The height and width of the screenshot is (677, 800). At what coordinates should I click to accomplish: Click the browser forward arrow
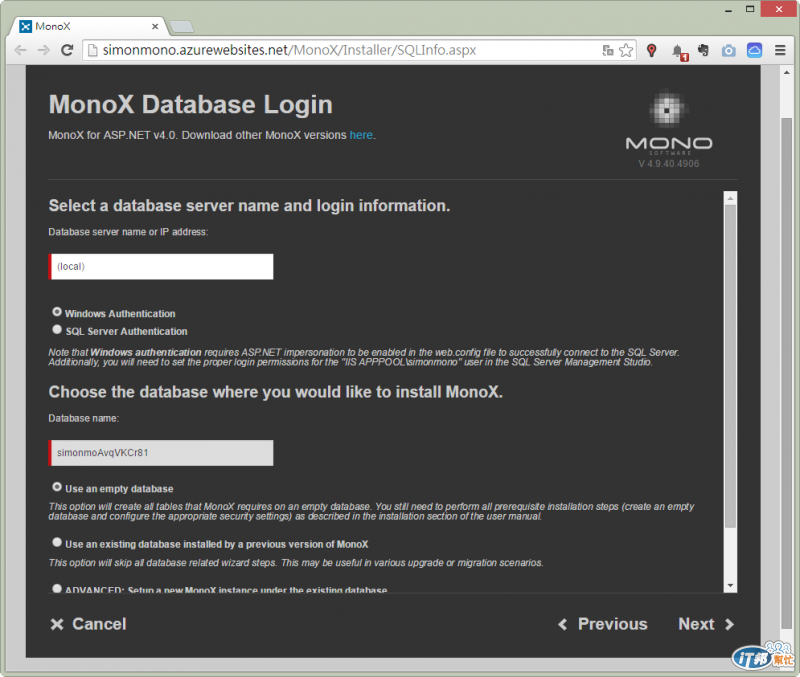[44, 50]
